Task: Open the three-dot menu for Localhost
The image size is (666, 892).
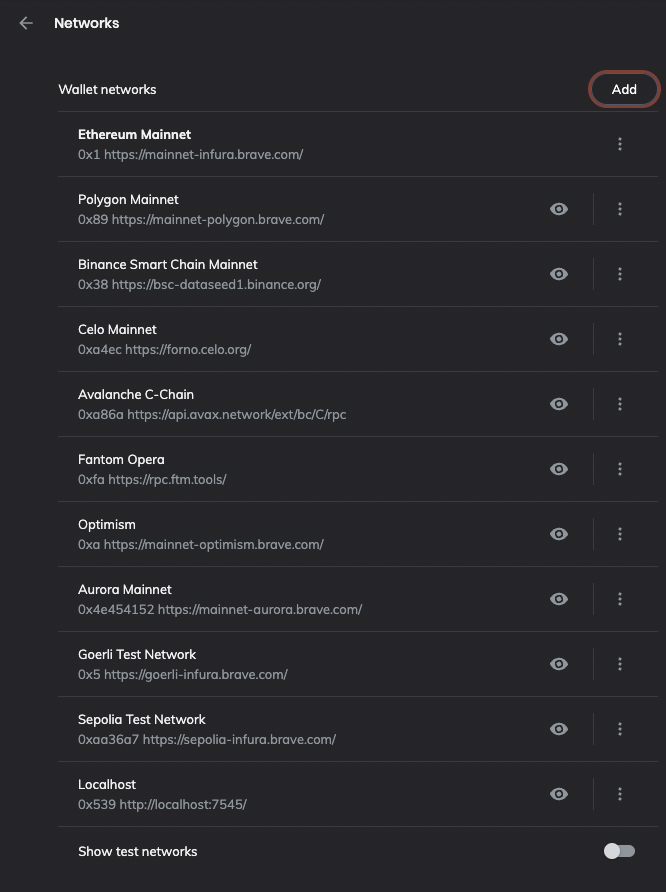Action: 620,794
